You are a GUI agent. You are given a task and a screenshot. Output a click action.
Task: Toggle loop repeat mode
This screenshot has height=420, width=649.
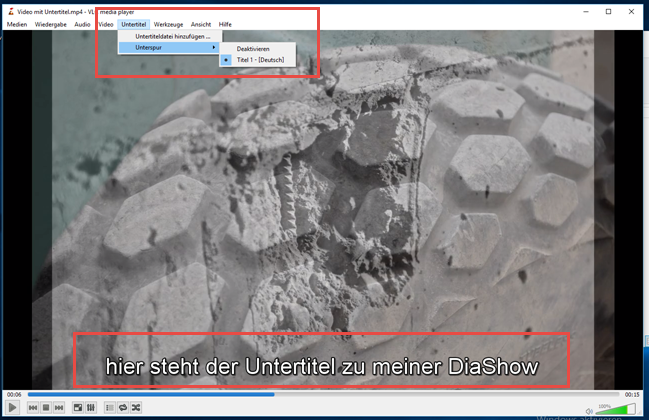point(123,408)
